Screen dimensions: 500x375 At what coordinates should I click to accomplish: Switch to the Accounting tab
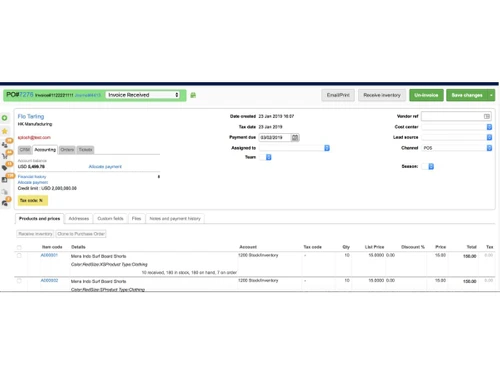point(45,150)
